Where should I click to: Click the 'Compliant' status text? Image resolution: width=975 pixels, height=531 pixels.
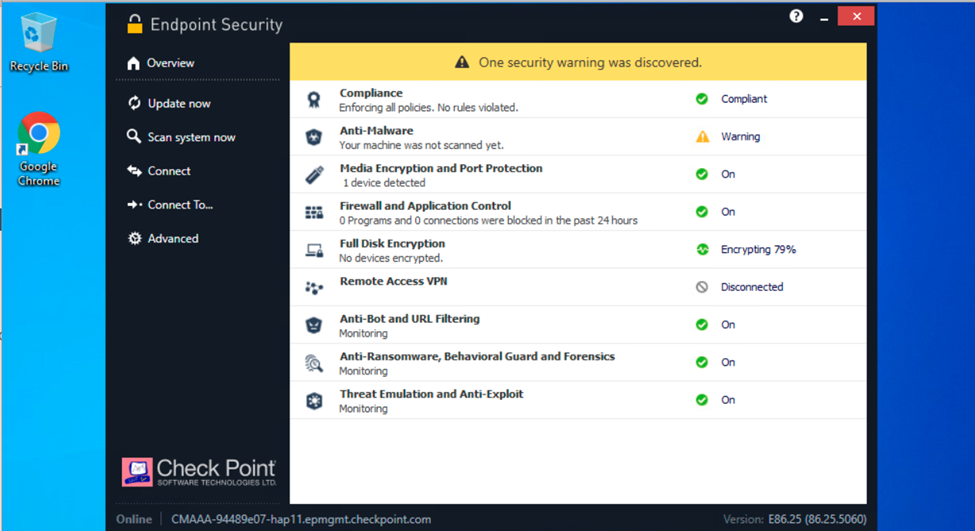coord(744,99)
